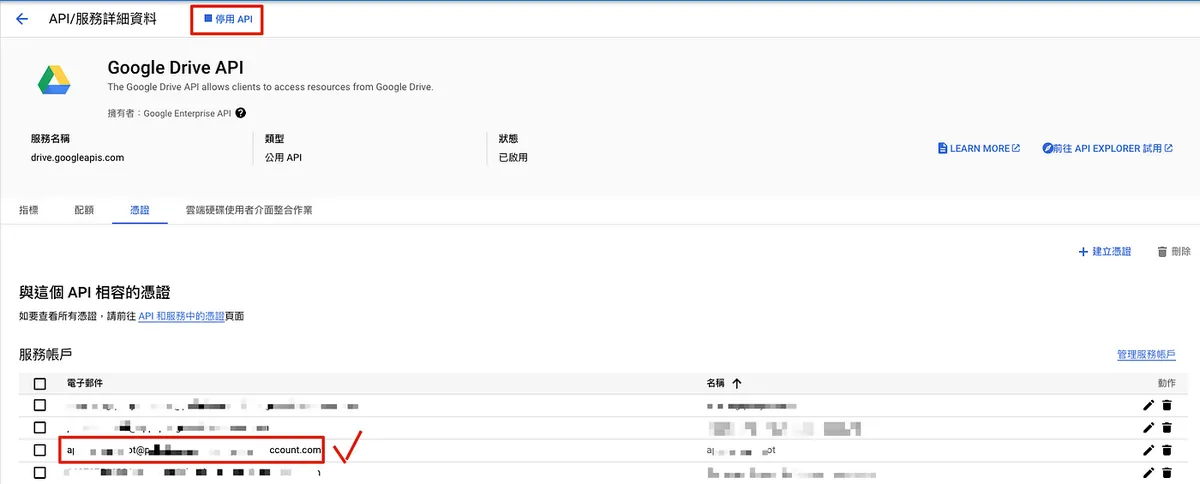Click the 建立憑證 button

[x=1104, y=252]
